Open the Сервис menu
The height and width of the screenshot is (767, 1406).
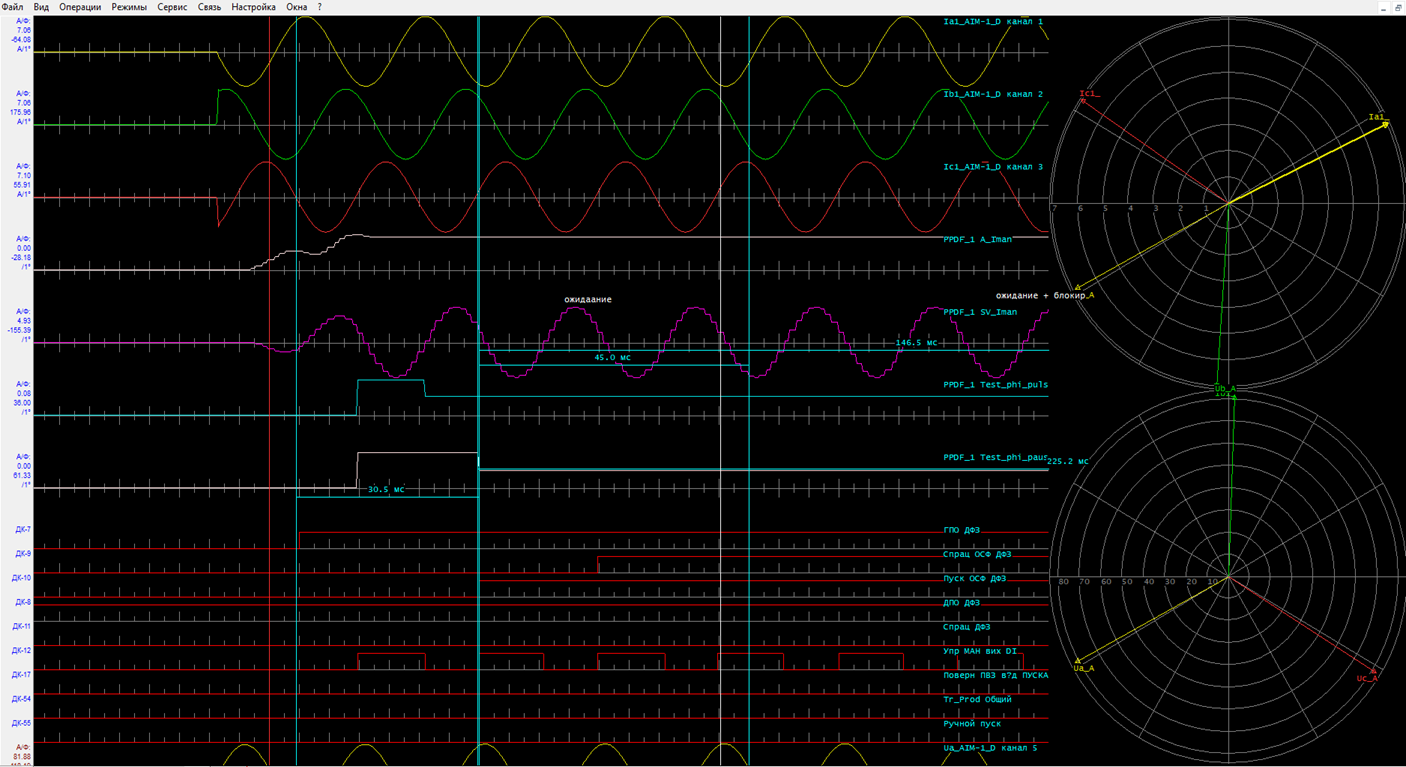[x=172, y=7]
